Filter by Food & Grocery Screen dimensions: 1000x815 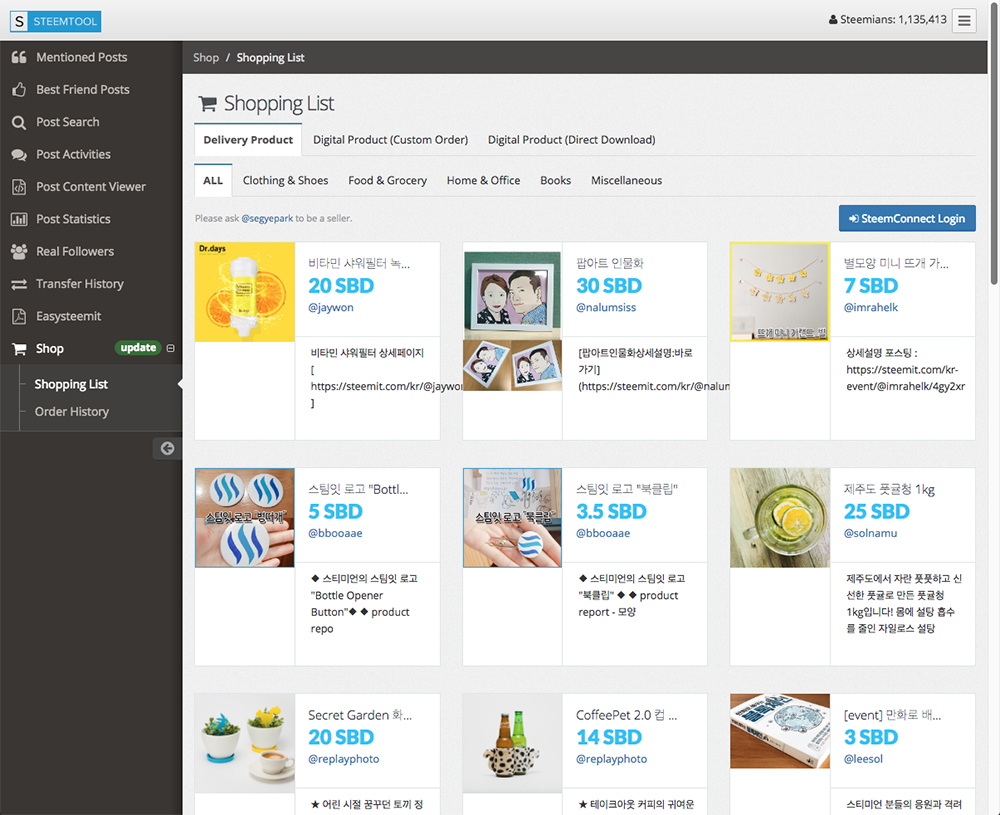tap(387, 180)
